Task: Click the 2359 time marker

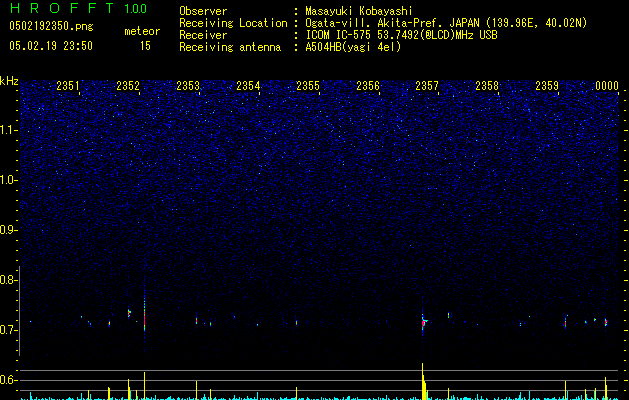Action: 547,86
